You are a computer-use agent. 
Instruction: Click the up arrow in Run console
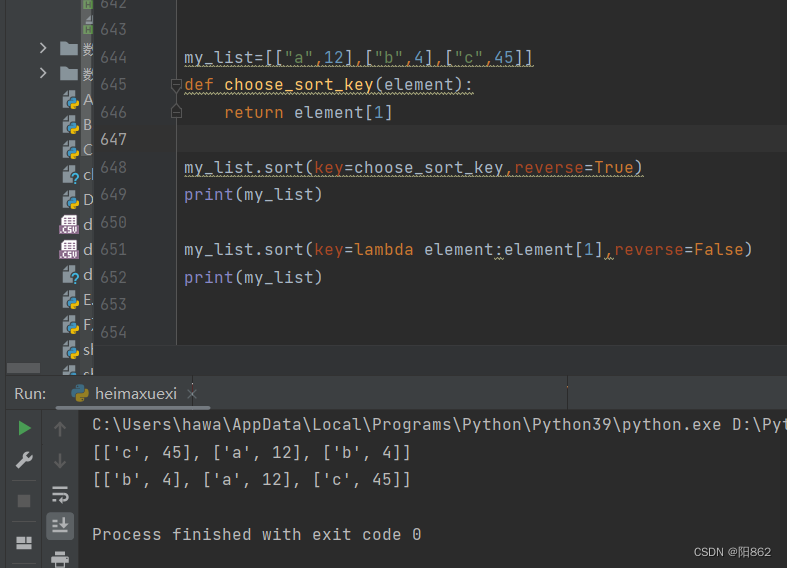pos(60,429)
